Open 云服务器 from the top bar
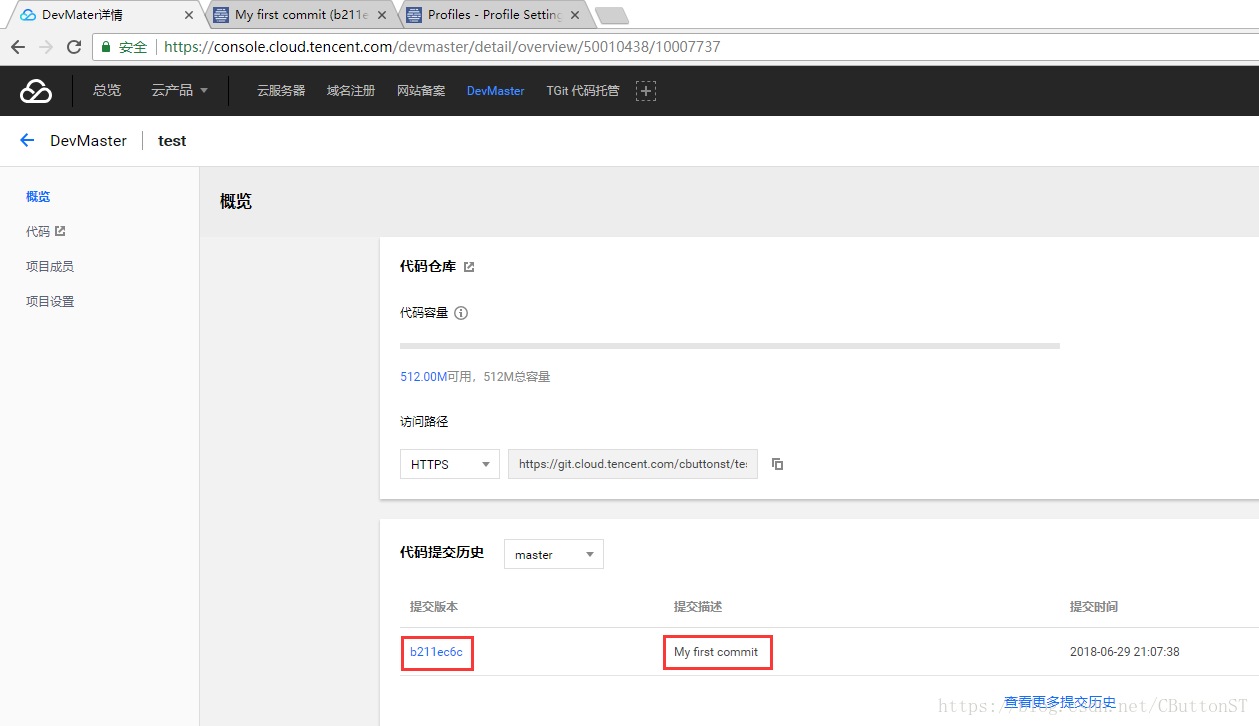The image size is (1259, 726). (281, 91)
